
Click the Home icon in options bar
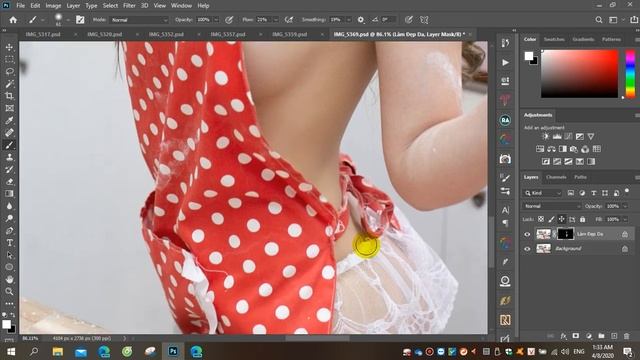[13, 20]
